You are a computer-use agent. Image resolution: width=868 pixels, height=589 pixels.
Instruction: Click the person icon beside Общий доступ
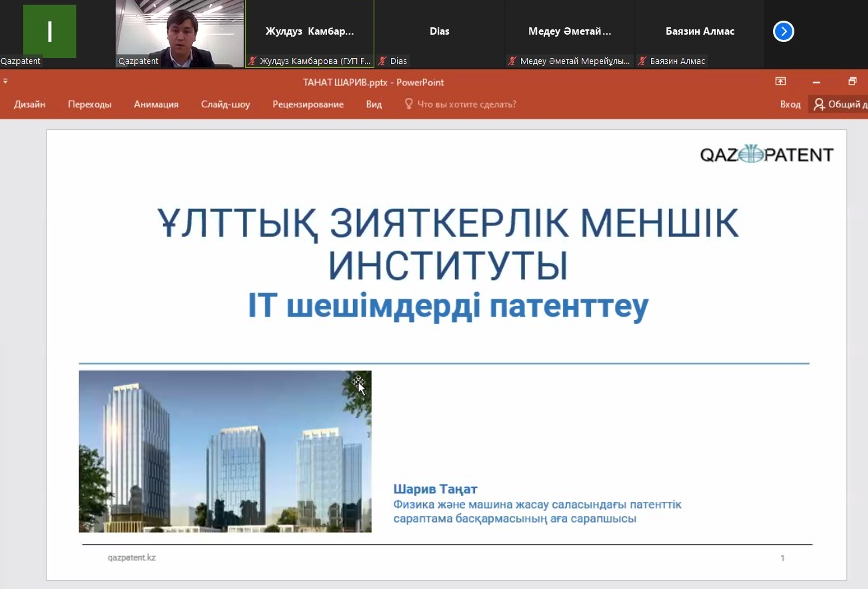click(x=819, y=104)
